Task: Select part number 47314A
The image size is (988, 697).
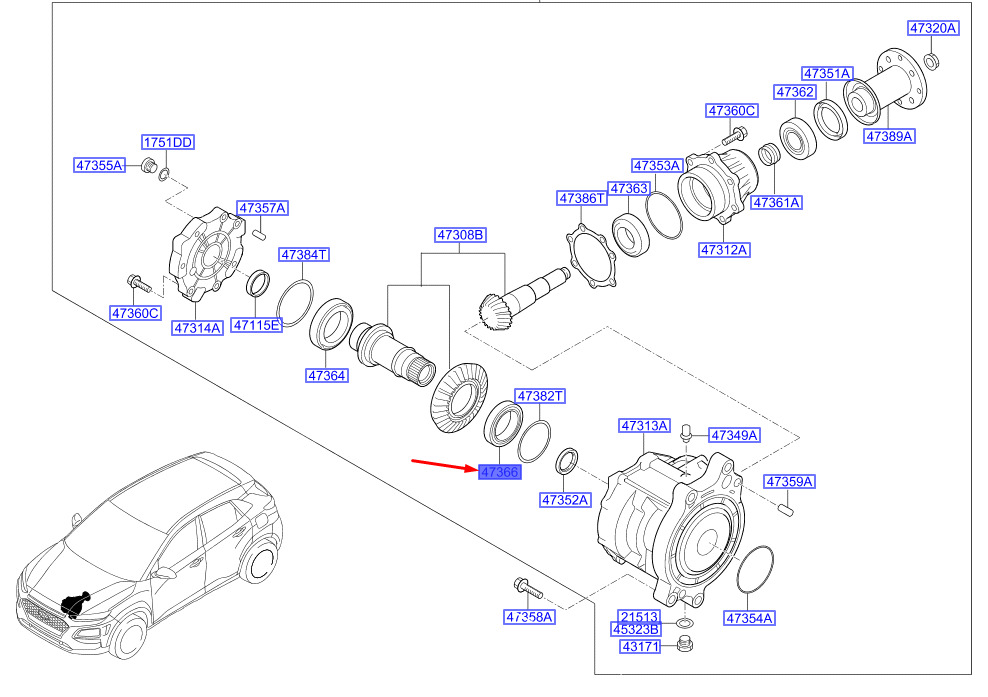Action: click(x=197, y=328)
